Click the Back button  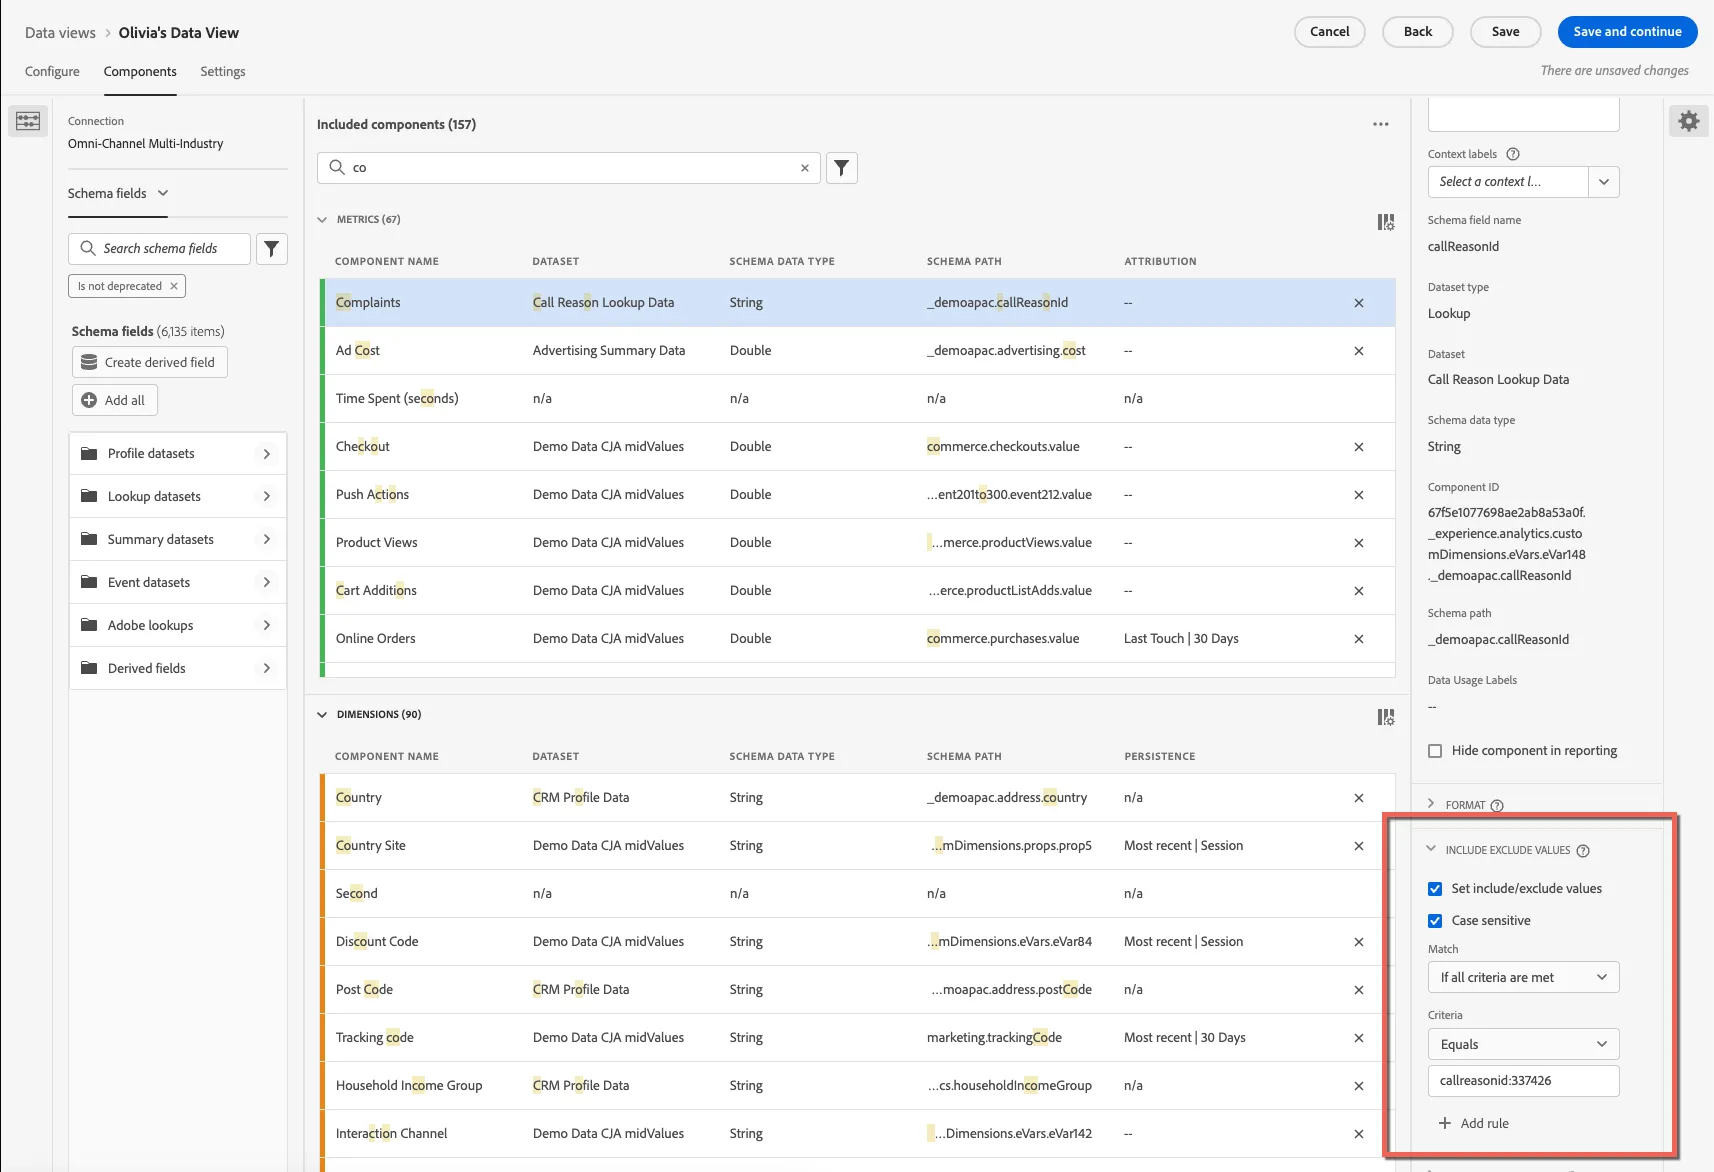point(1417,32)
